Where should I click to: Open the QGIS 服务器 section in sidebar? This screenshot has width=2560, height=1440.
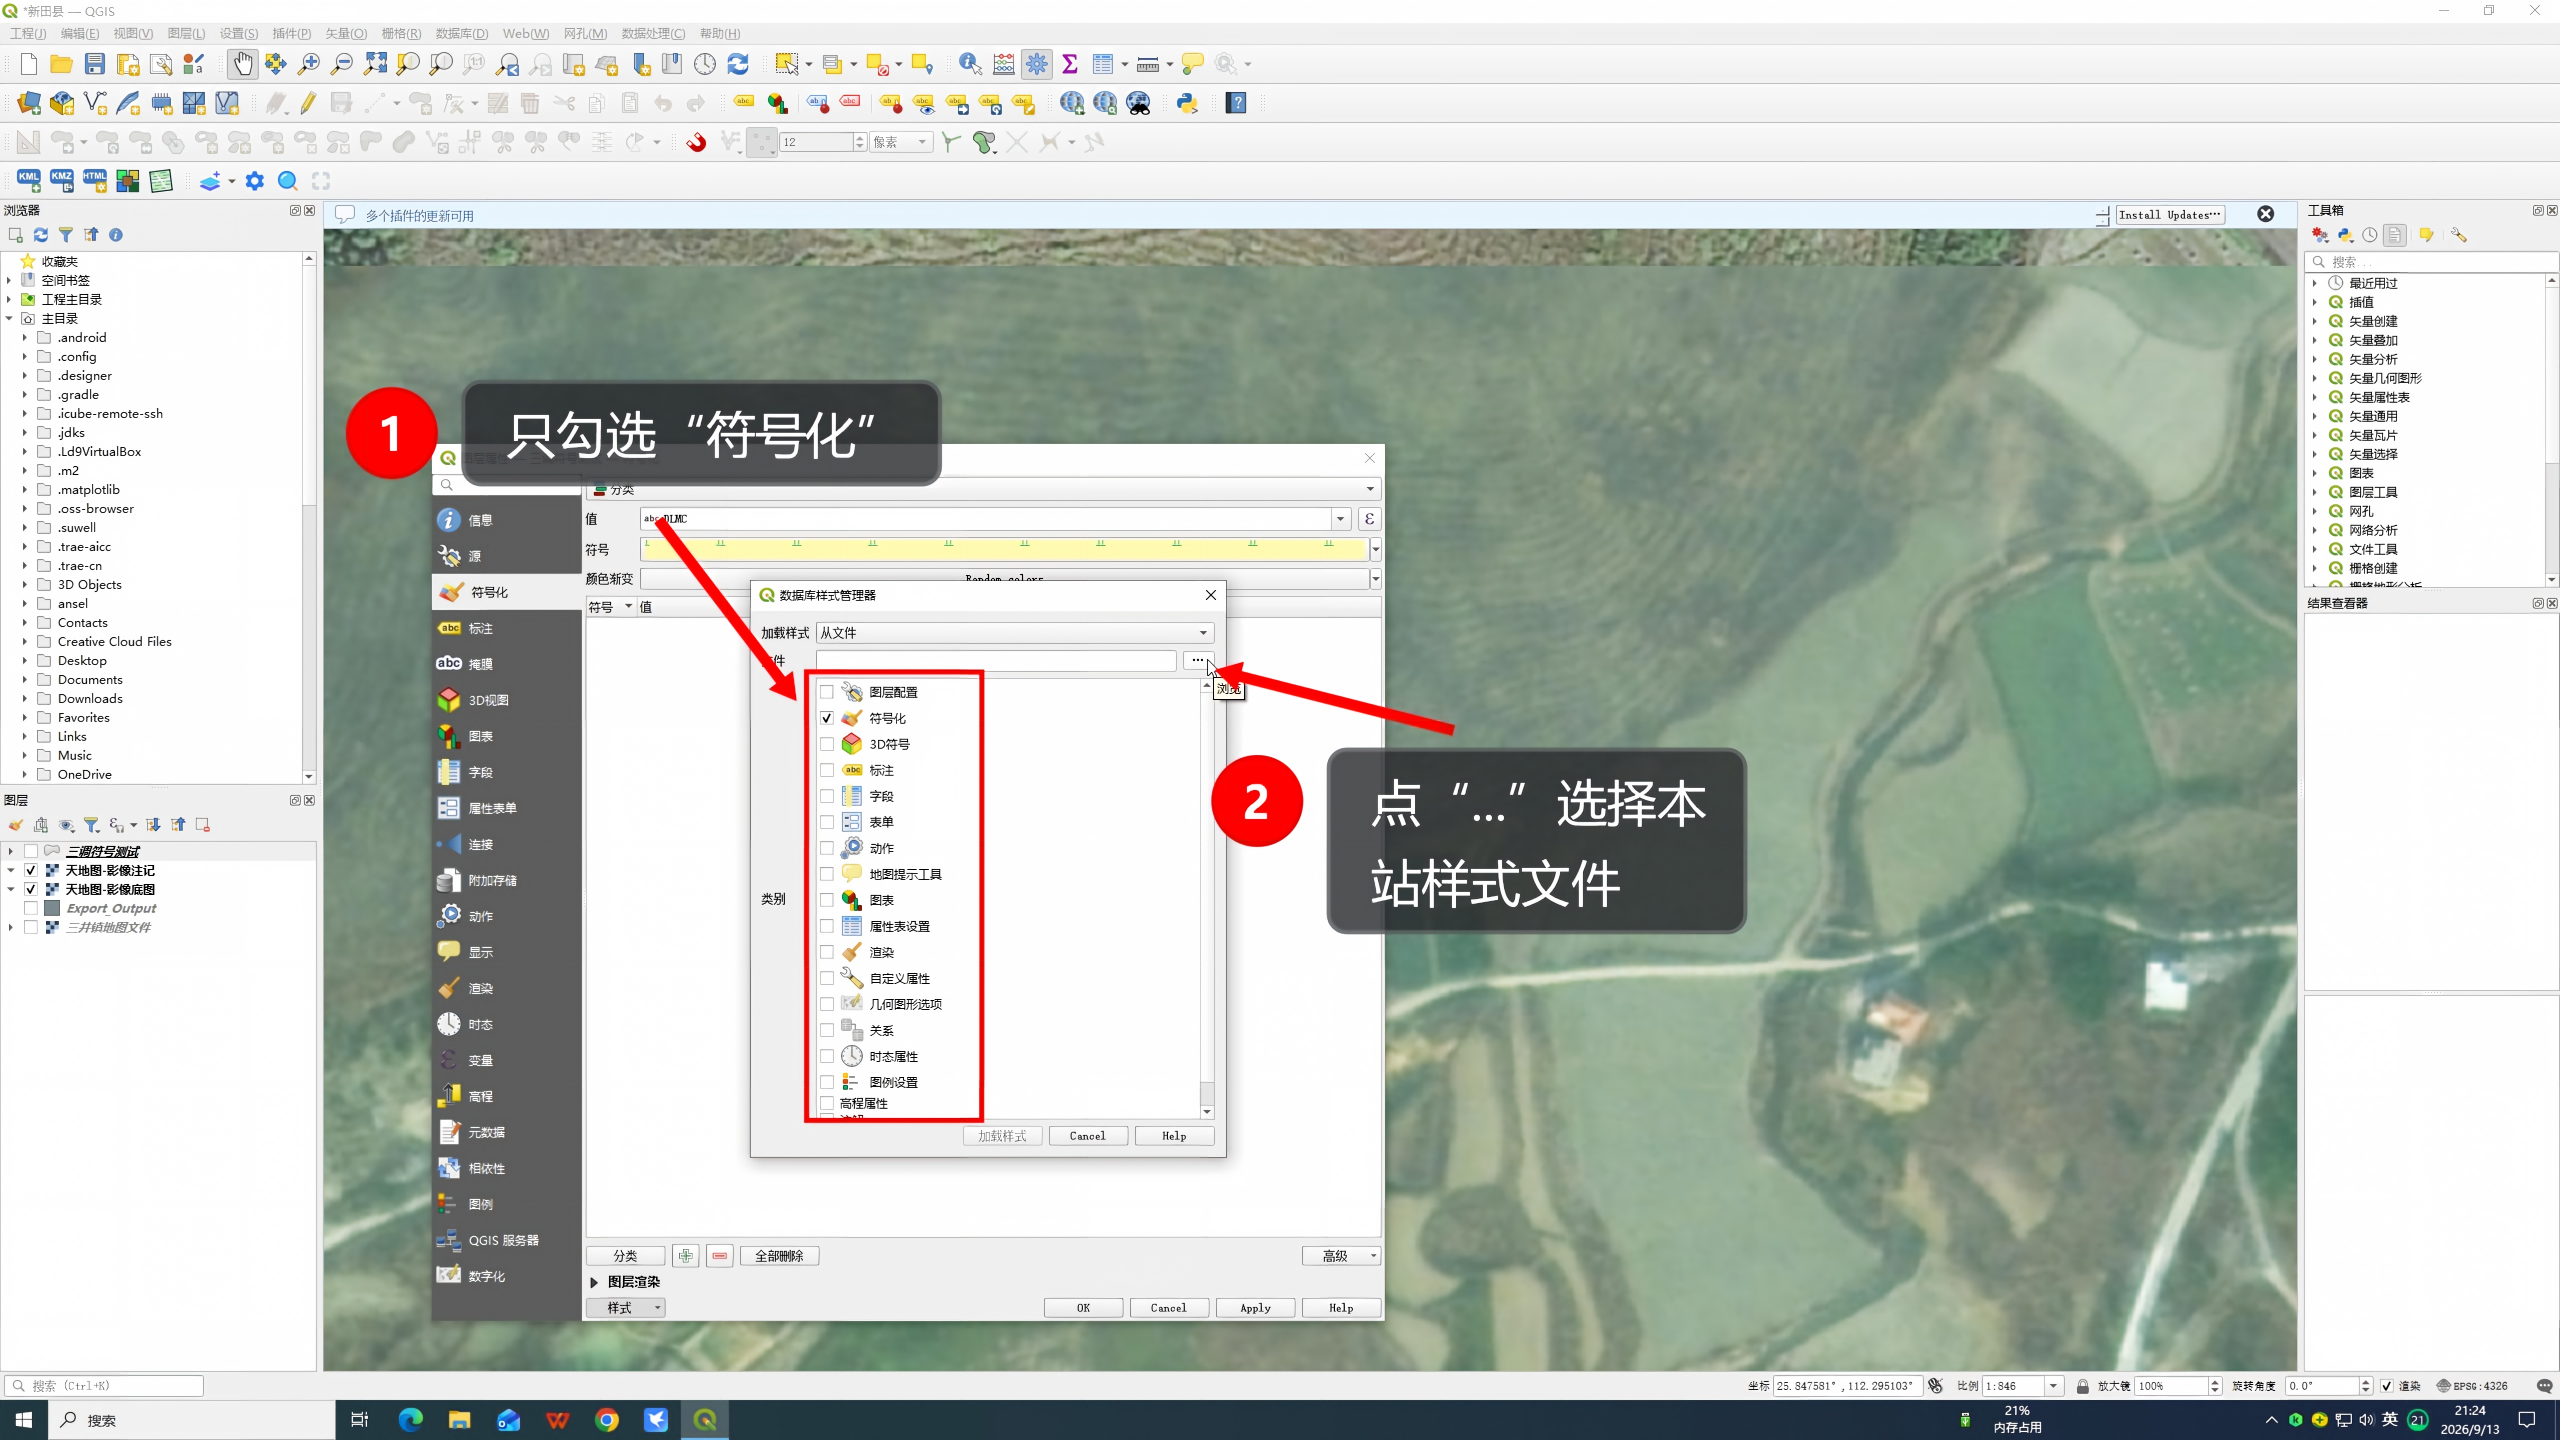coord(506,1240)
